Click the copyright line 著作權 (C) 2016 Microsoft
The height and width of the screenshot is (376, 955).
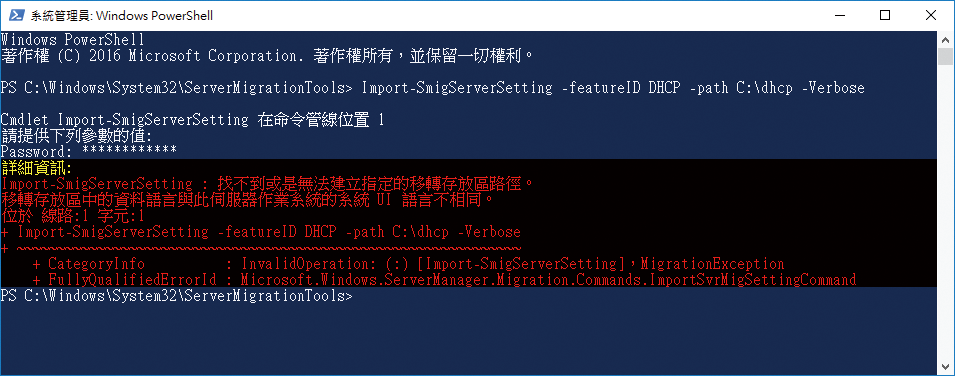(x=267, y=56)
